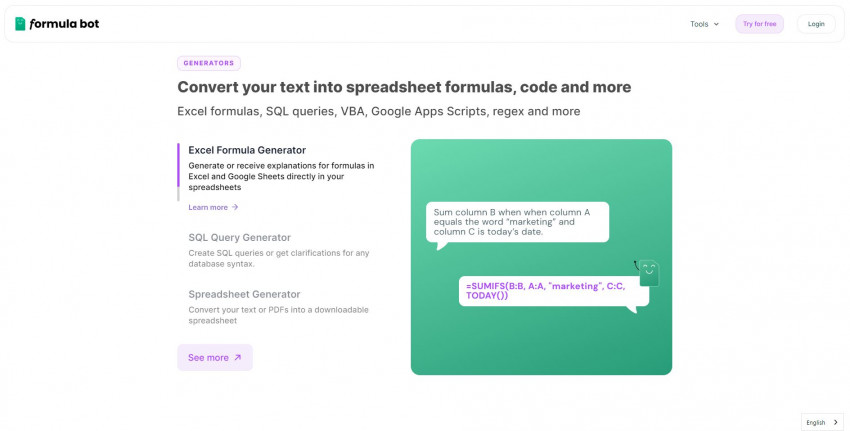This screenshot has width=850, height=431.
Task: Open the Learn more link
Action: coord(208,207)
